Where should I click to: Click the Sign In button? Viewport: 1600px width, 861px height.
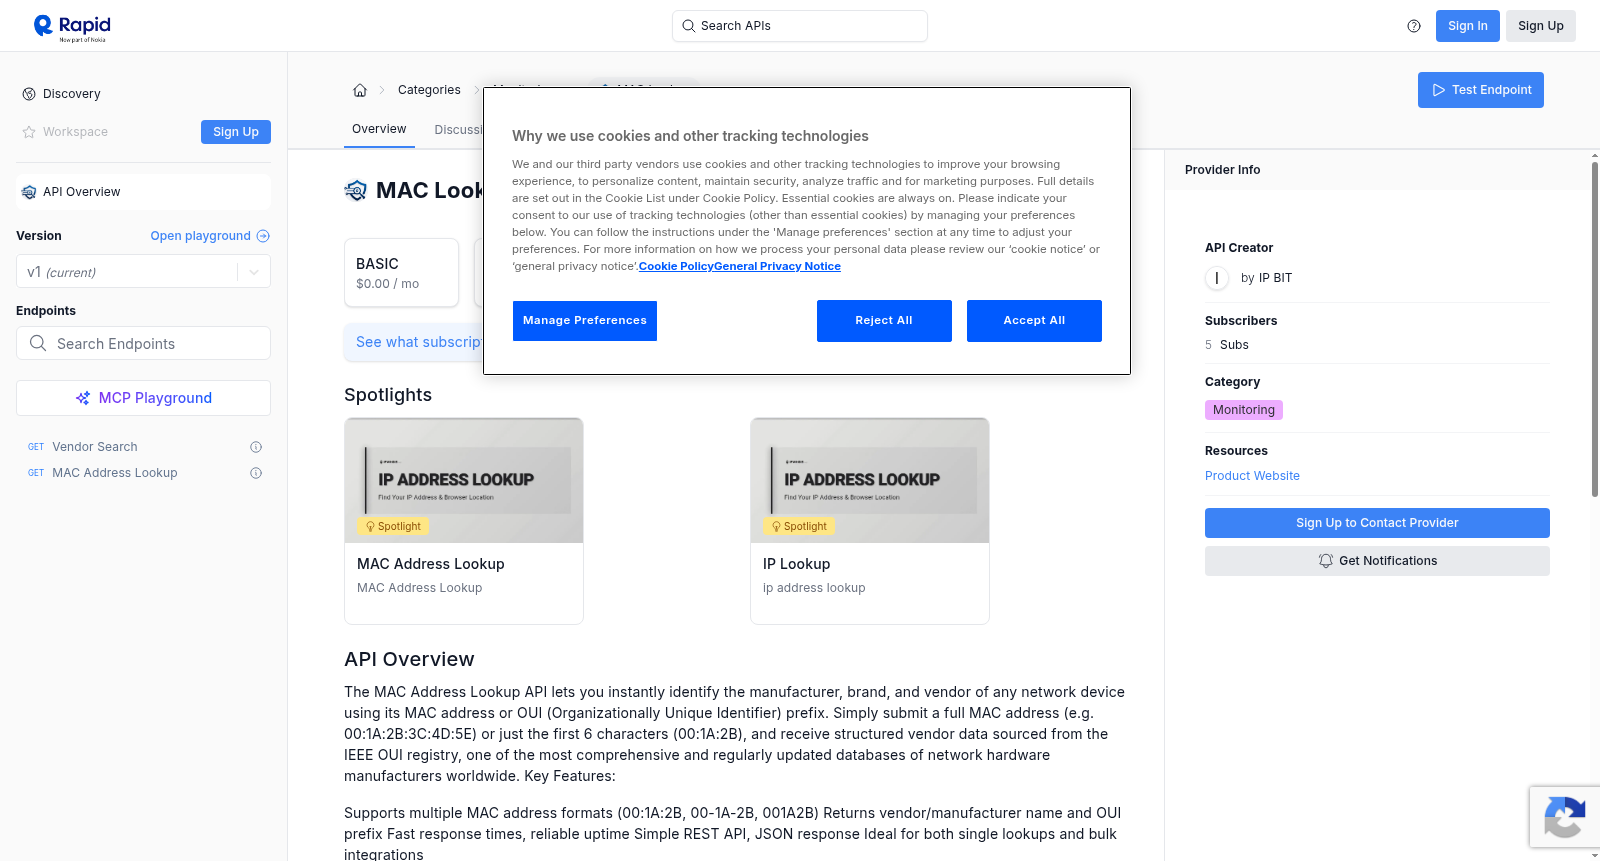tap(1468, 26)
